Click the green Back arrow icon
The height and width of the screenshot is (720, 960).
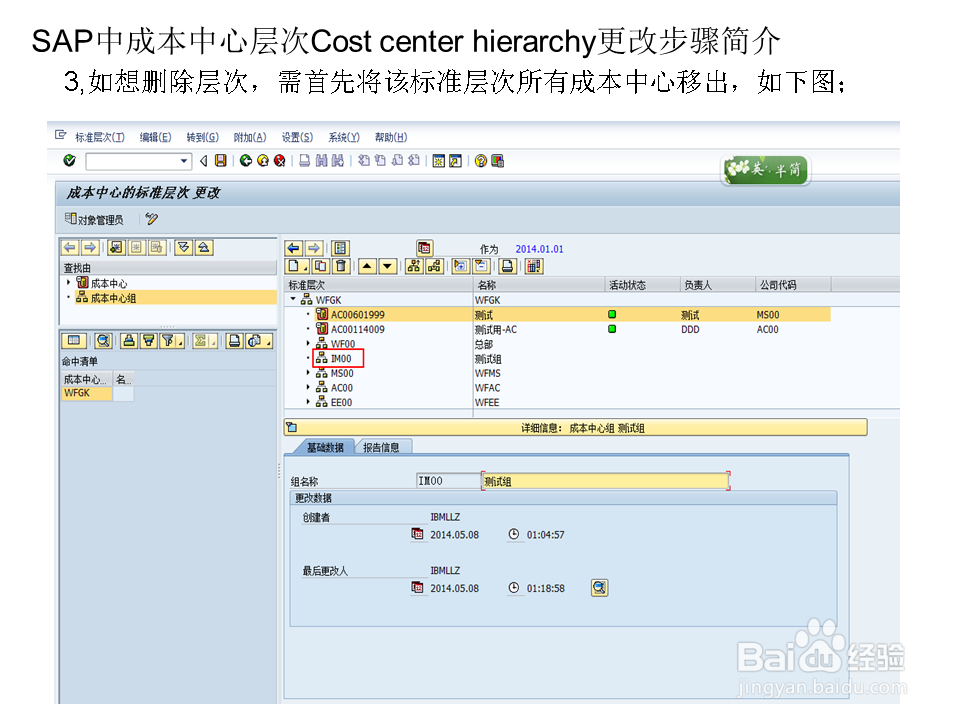(246, 160)
